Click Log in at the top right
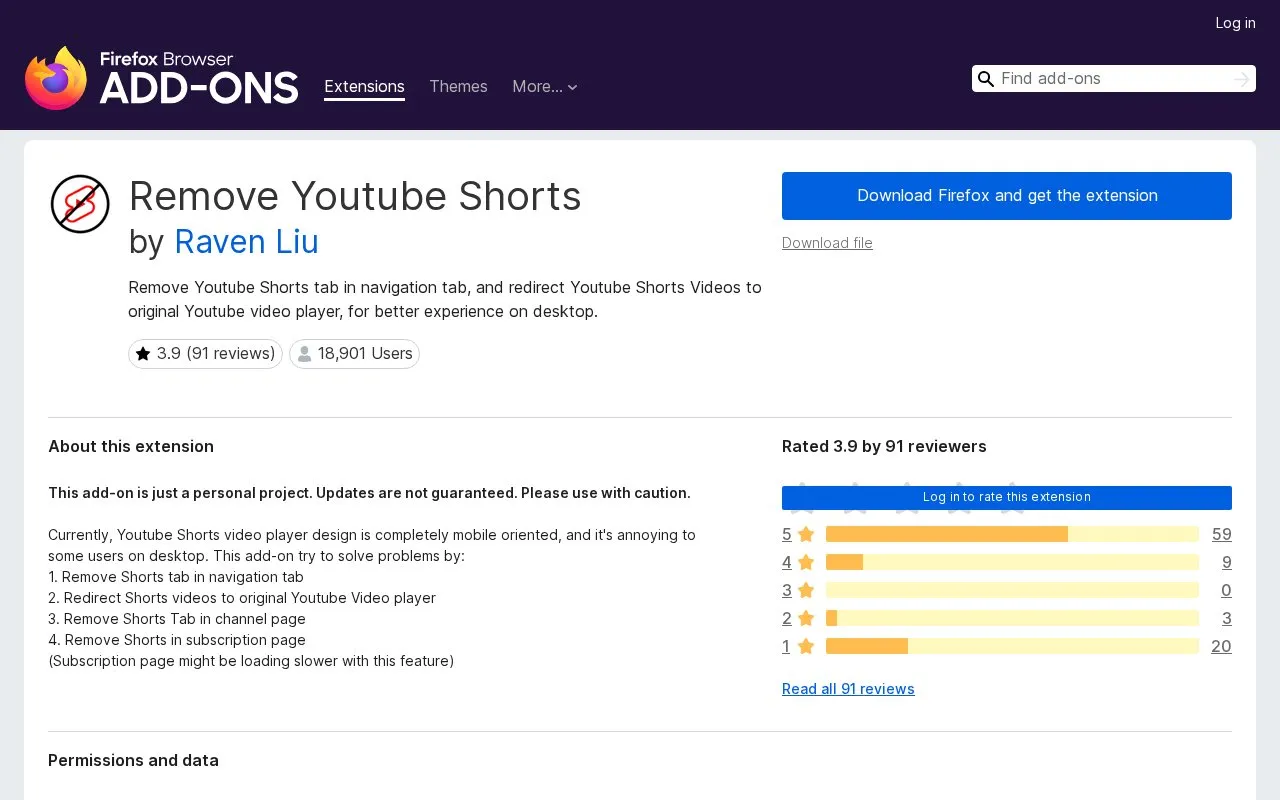1280x800 pixels. [x=1235, y=23]
